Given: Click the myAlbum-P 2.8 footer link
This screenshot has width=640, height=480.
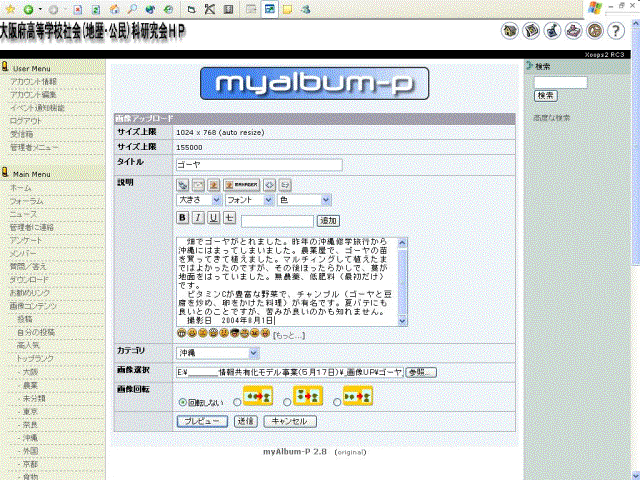Looking at the screenshot, I should pyautogui.click(x=295, y=451).
